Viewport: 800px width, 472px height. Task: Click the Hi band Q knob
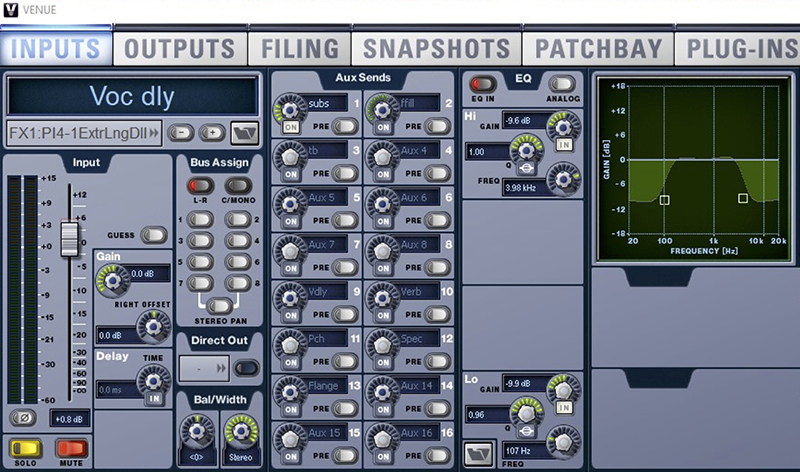tap(527, 149)
